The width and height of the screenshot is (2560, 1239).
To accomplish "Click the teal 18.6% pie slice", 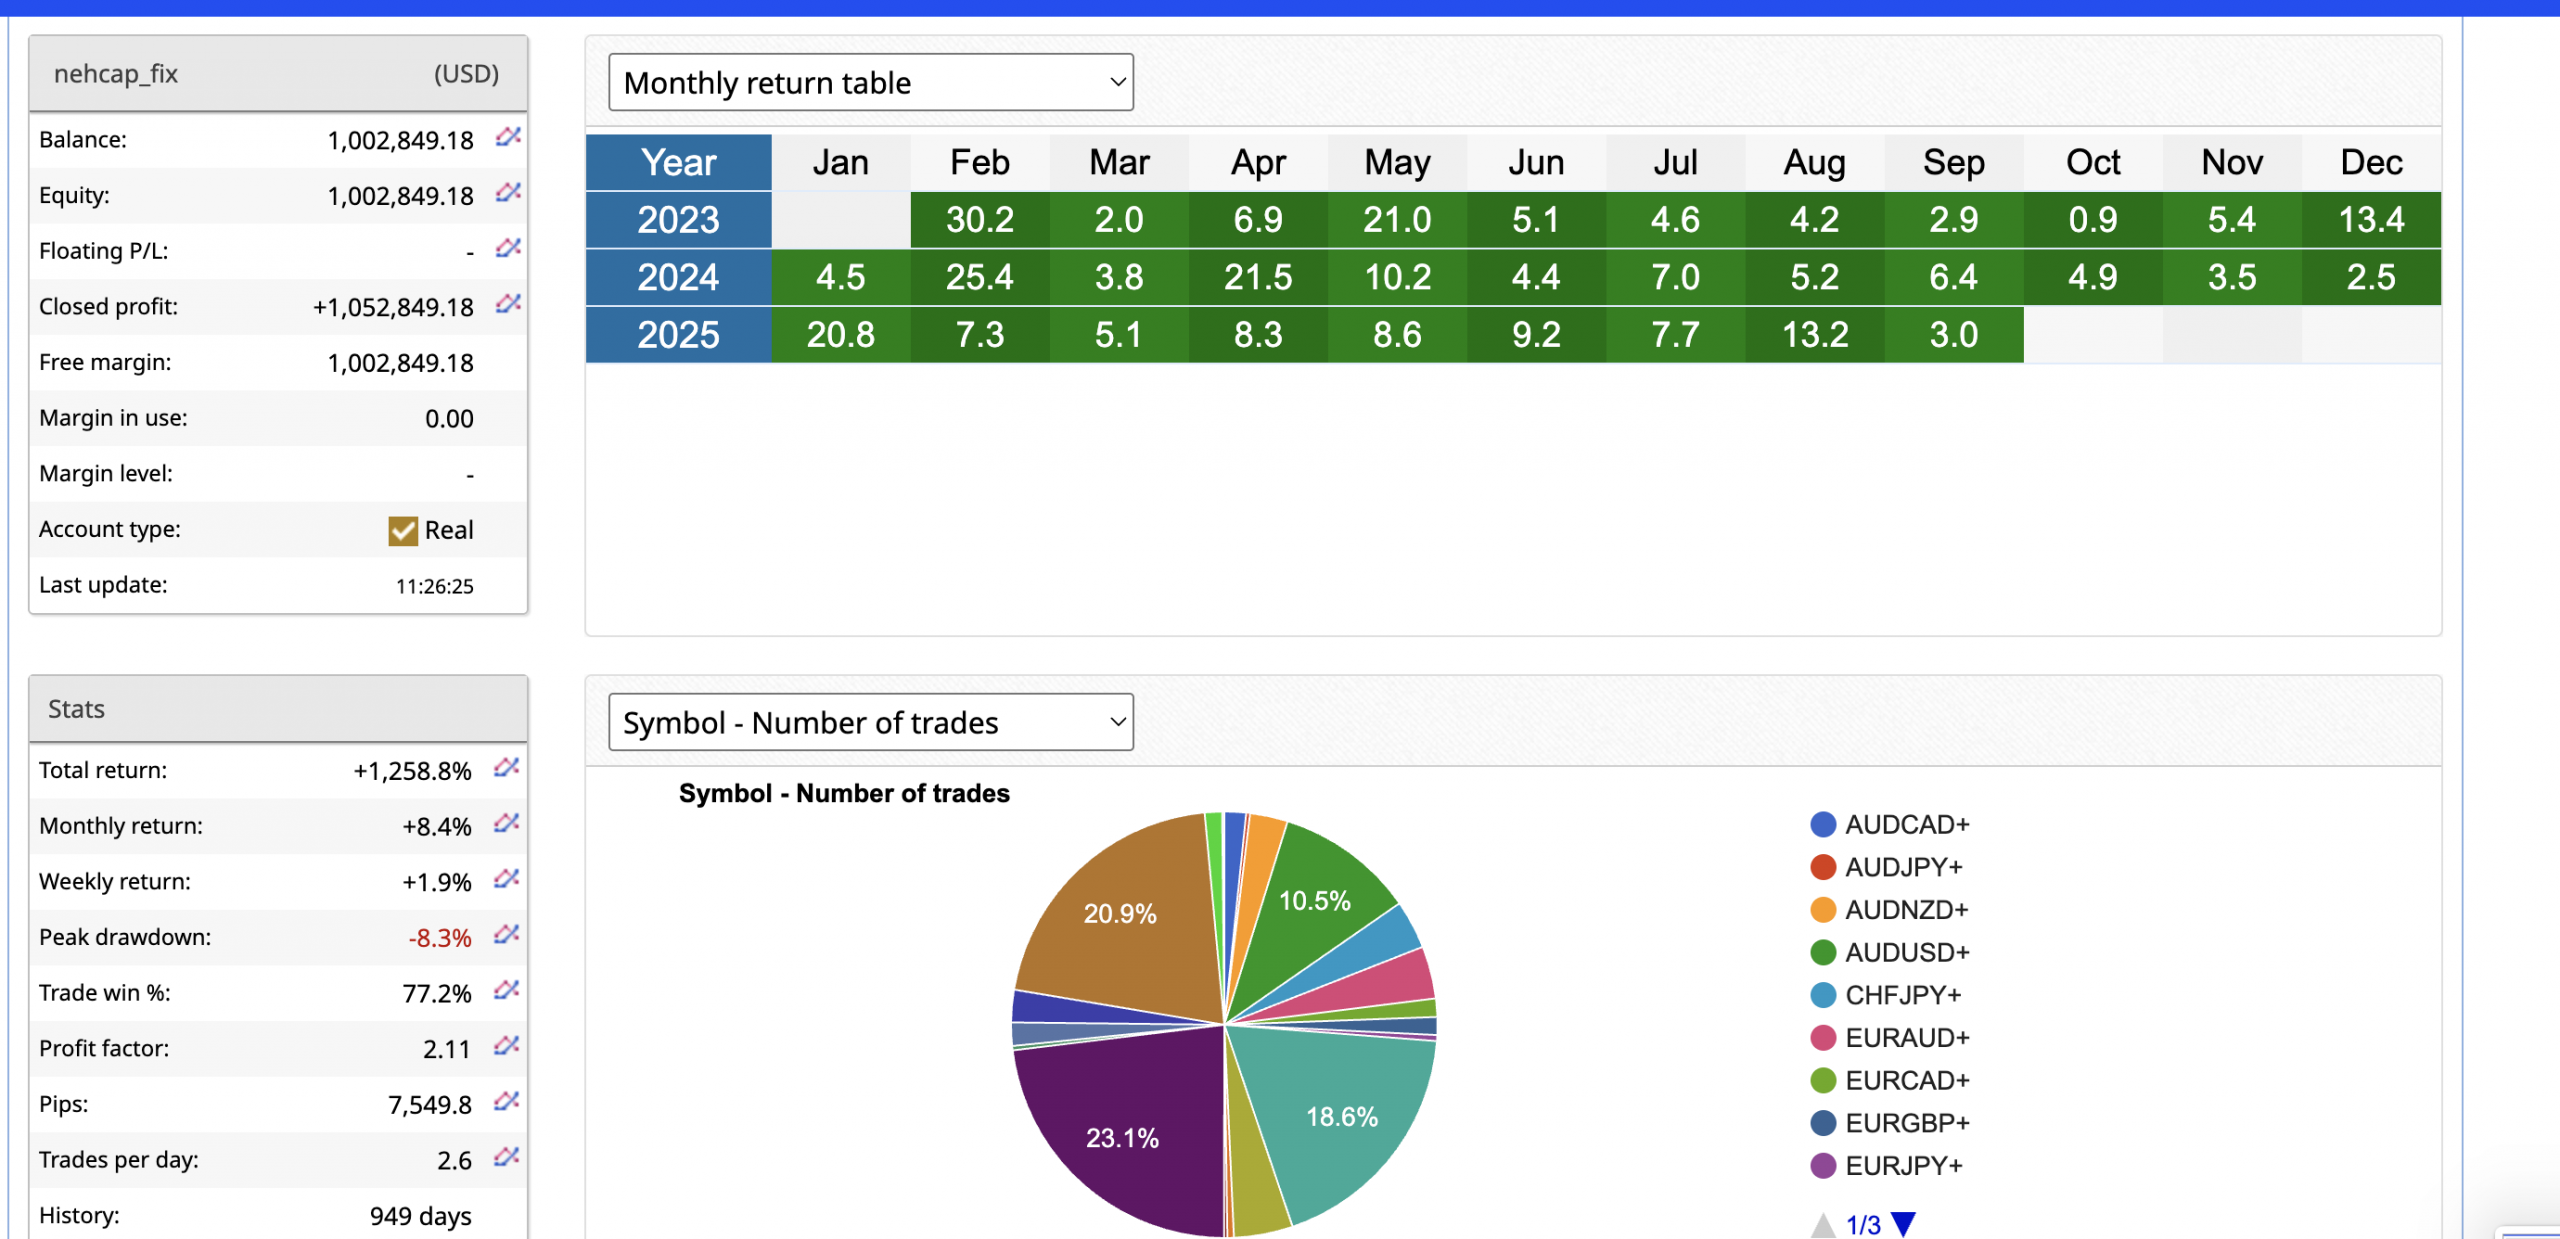I will 1341,1117.
